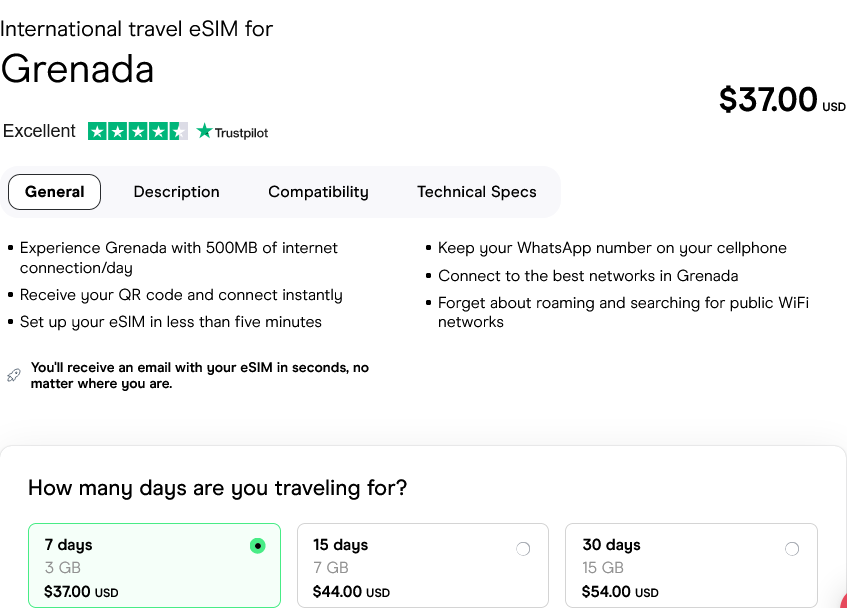This screenshot has height=608, width=847.
Task: Click the Grenada page heading
Action: 77,69
